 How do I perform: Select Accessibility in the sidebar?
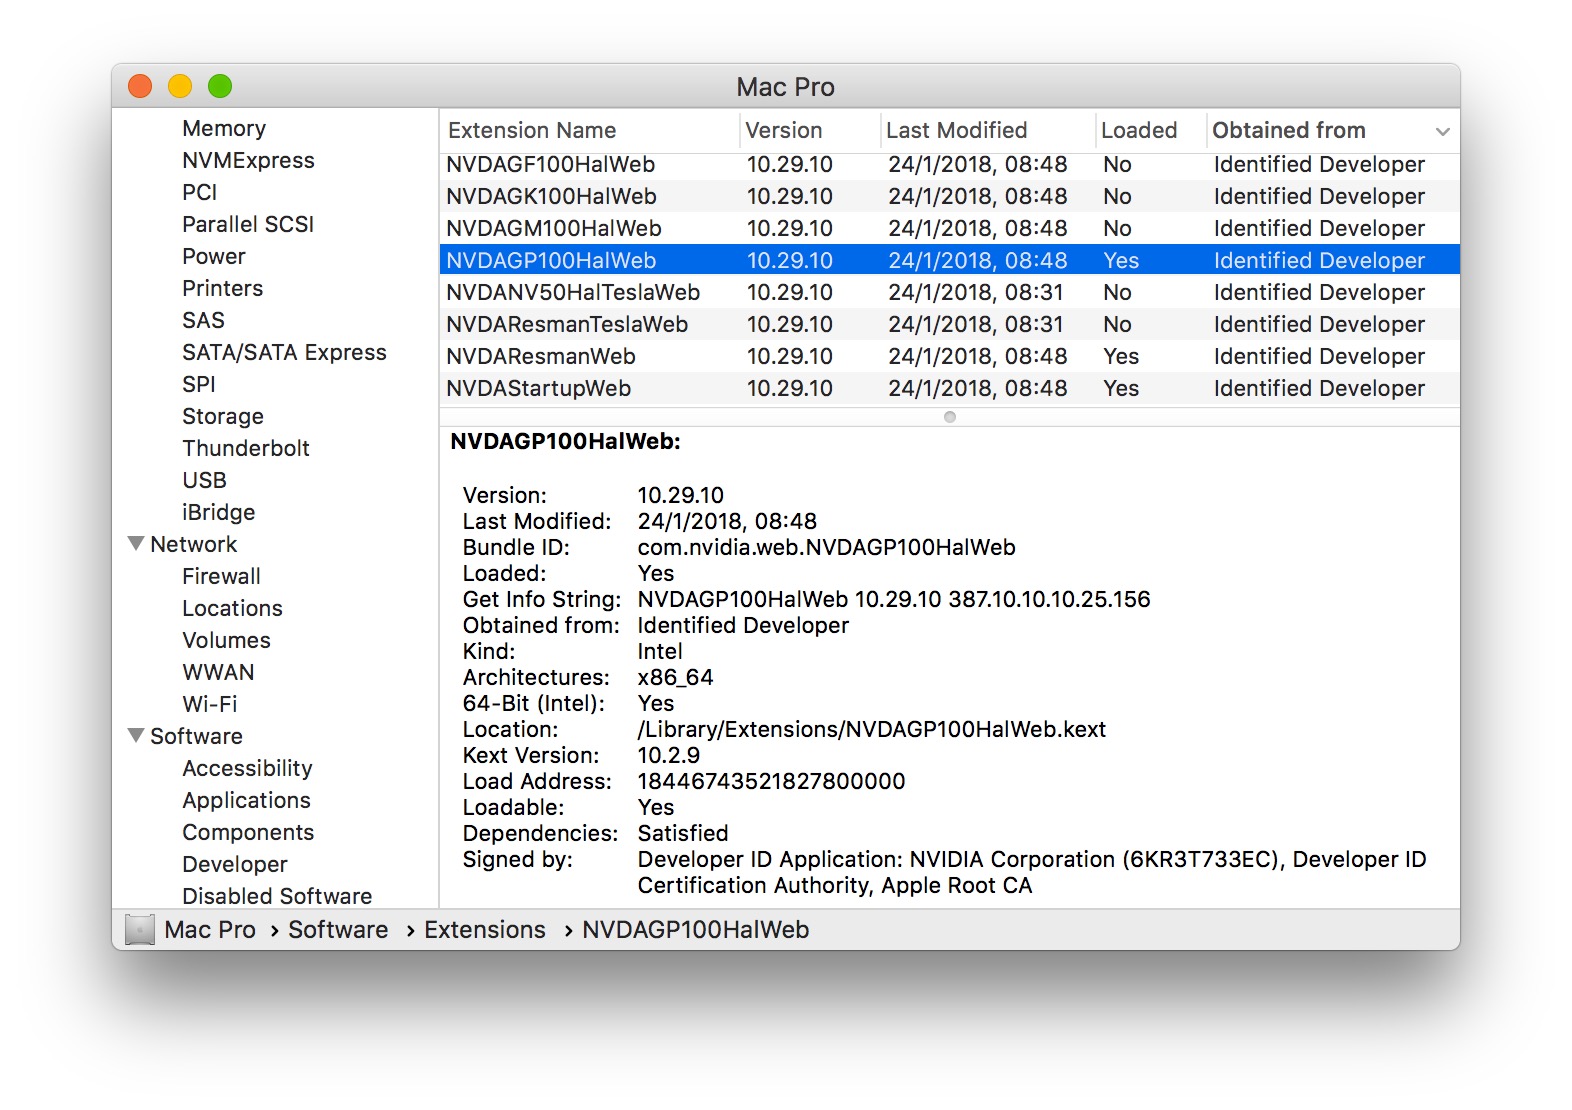[247, 768]
